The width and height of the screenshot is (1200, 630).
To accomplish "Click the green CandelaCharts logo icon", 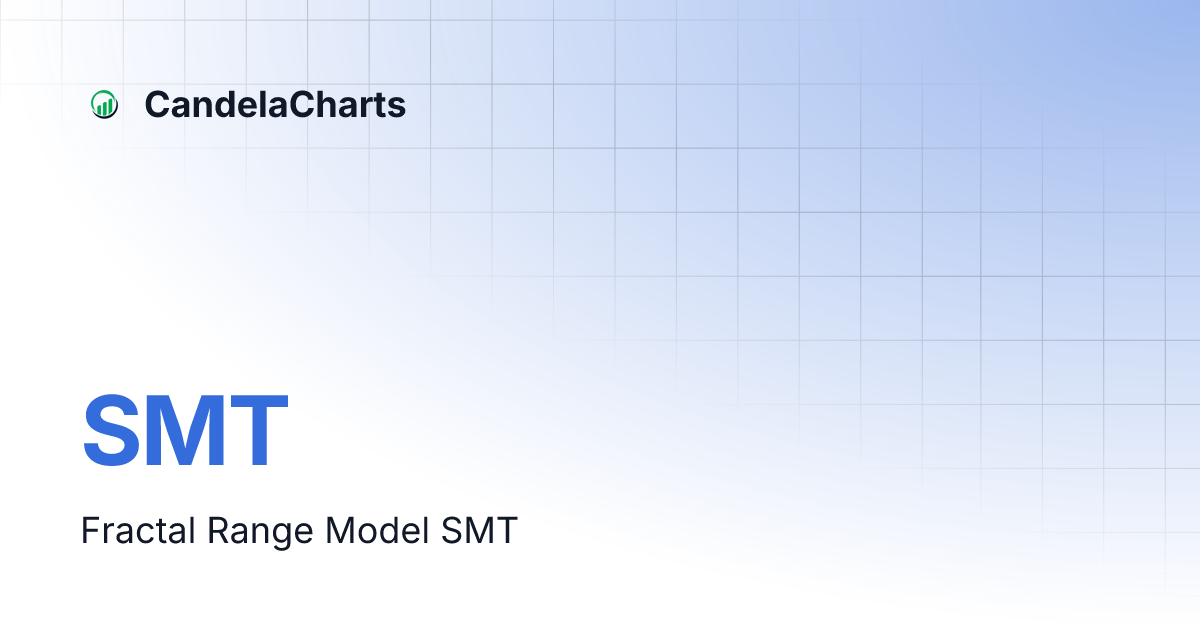I will (104, 104).
